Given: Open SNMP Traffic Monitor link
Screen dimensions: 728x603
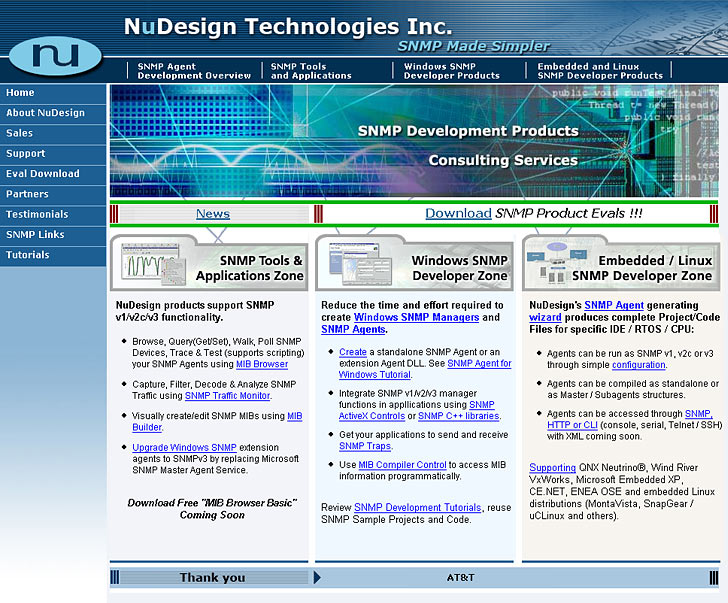Looking at the screenshot, I should [228, 396].
